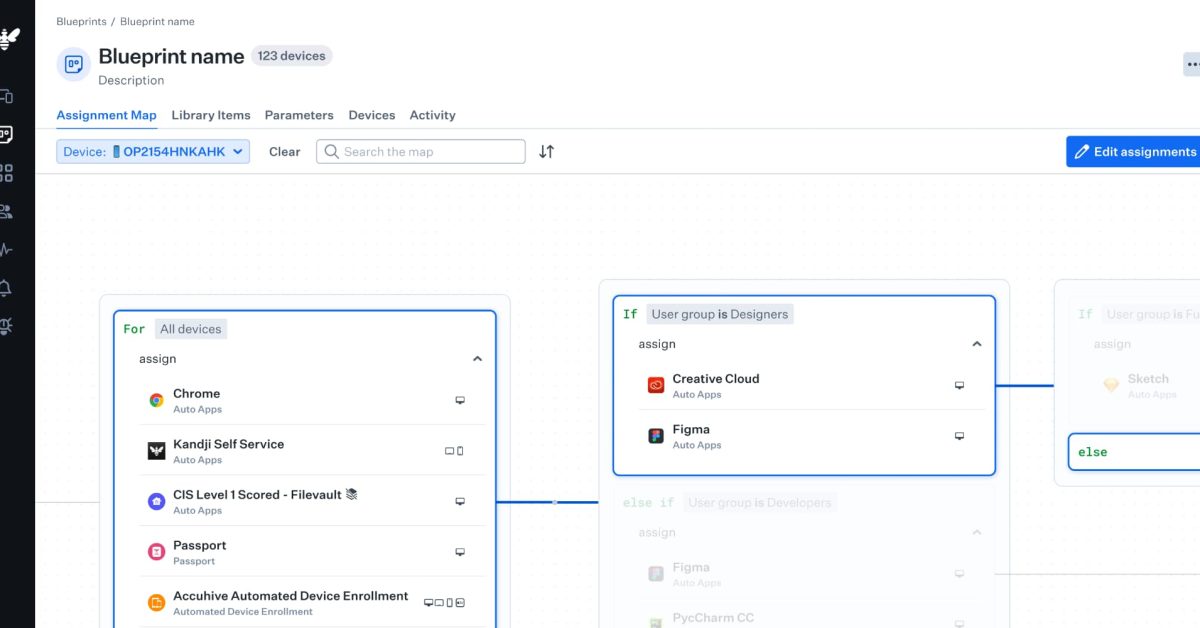This screenshot has height=628, width=1200.
Task: Collapse the Designers assign section
Action: [977, 344]
